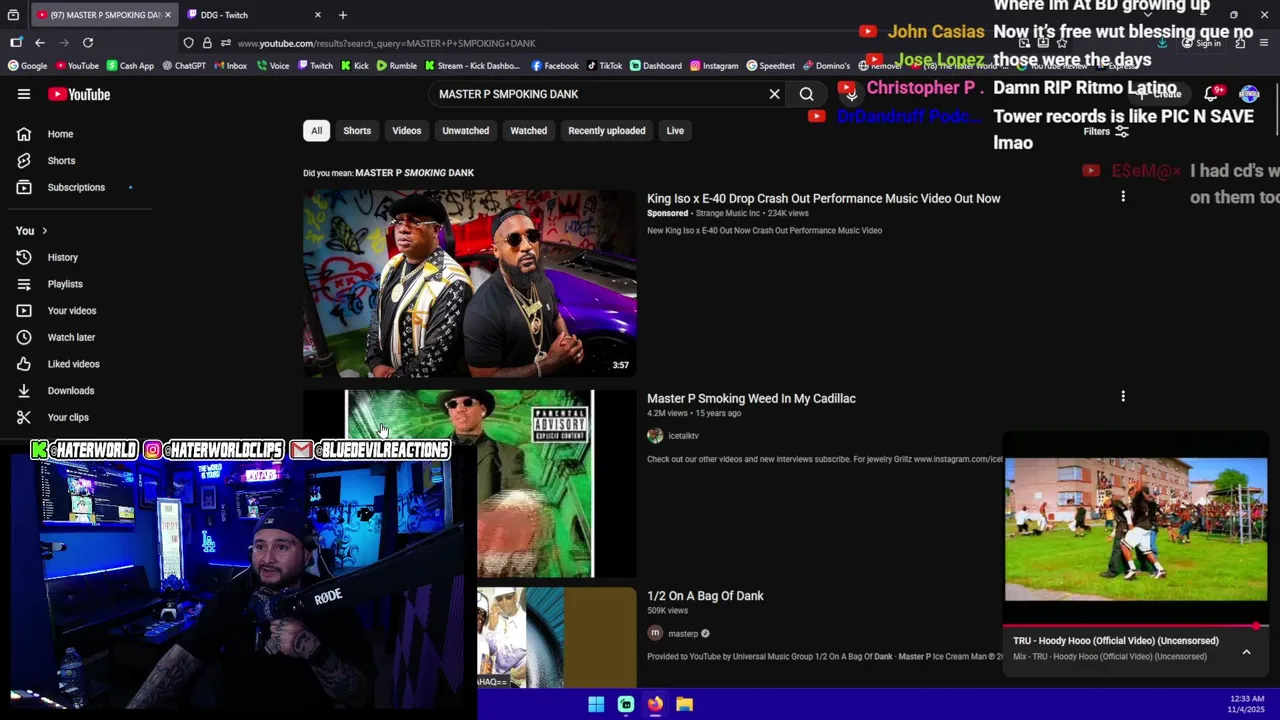Click the tracking protection shield icon

(188, 43)
